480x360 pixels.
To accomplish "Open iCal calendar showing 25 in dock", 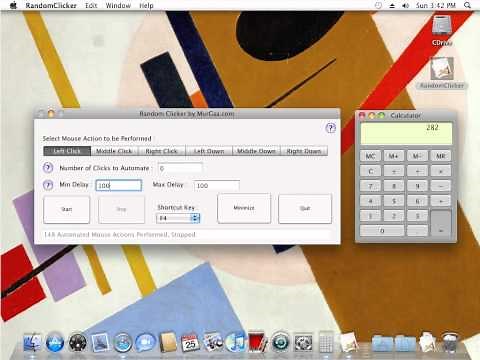I will tap(190, 343).
